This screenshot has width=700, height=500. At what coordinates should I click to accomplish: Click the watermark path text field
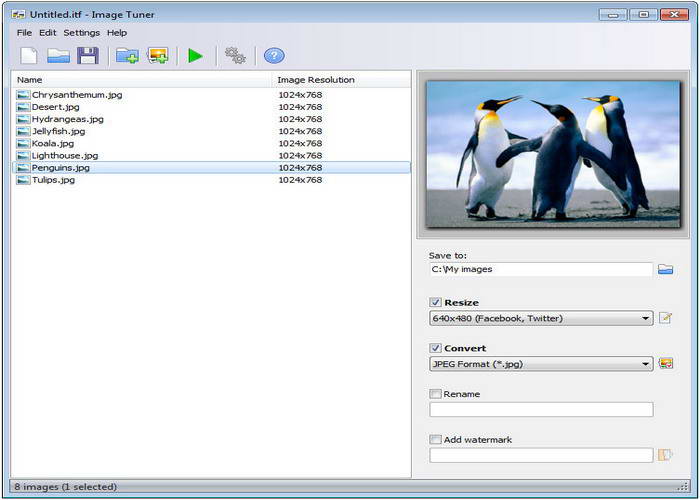coord(541,455)
